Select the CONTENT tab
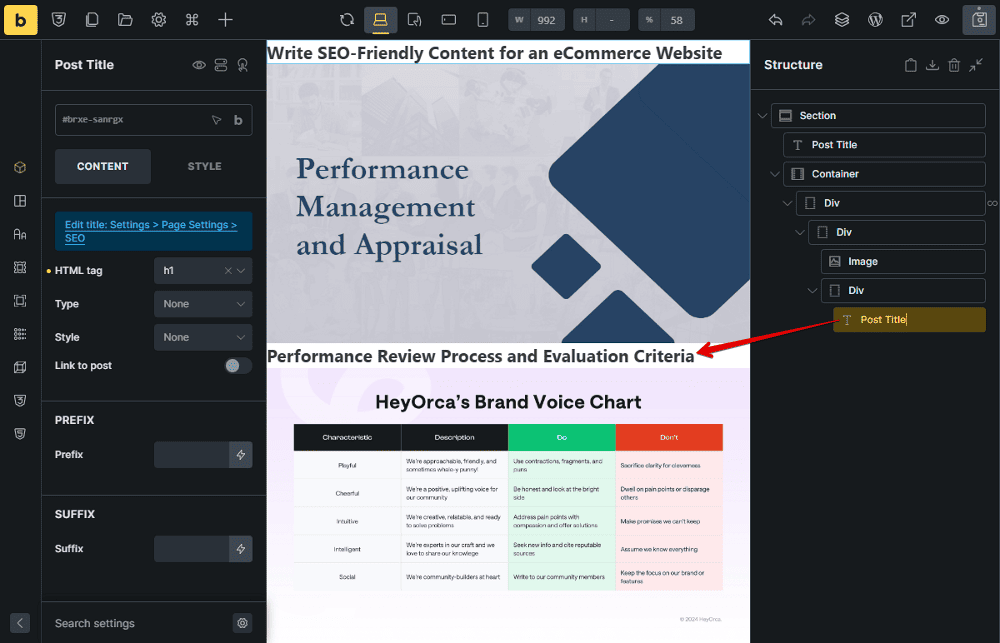The height and width of the screenshot is (643, 1000). click(102, 166)
